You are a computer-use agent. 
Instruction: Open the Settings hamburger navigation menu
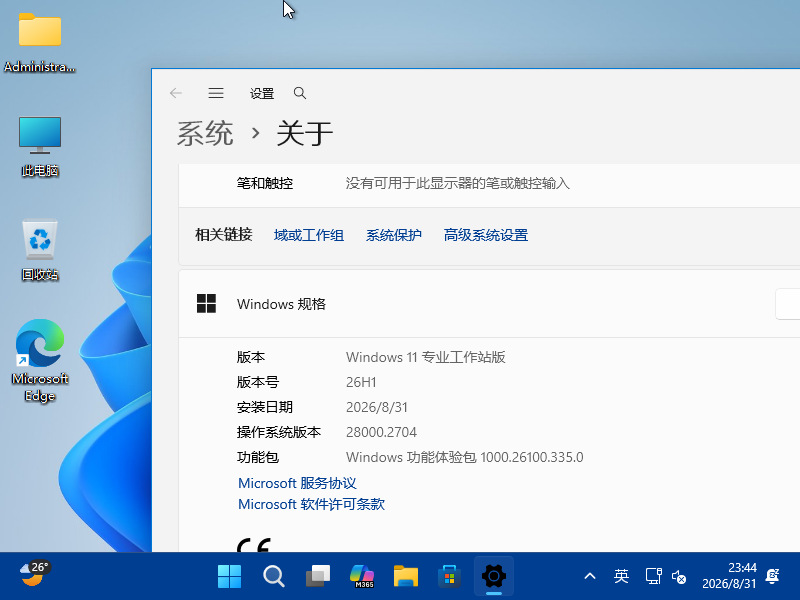[216, 93]
